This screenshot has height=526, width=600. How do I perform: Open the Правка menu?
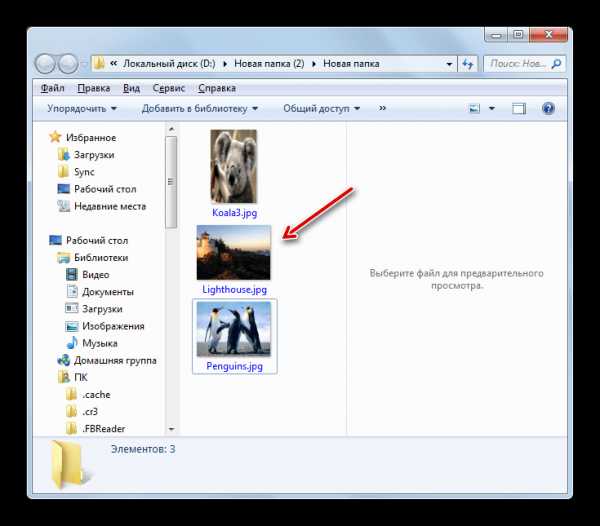click(94, 88)
